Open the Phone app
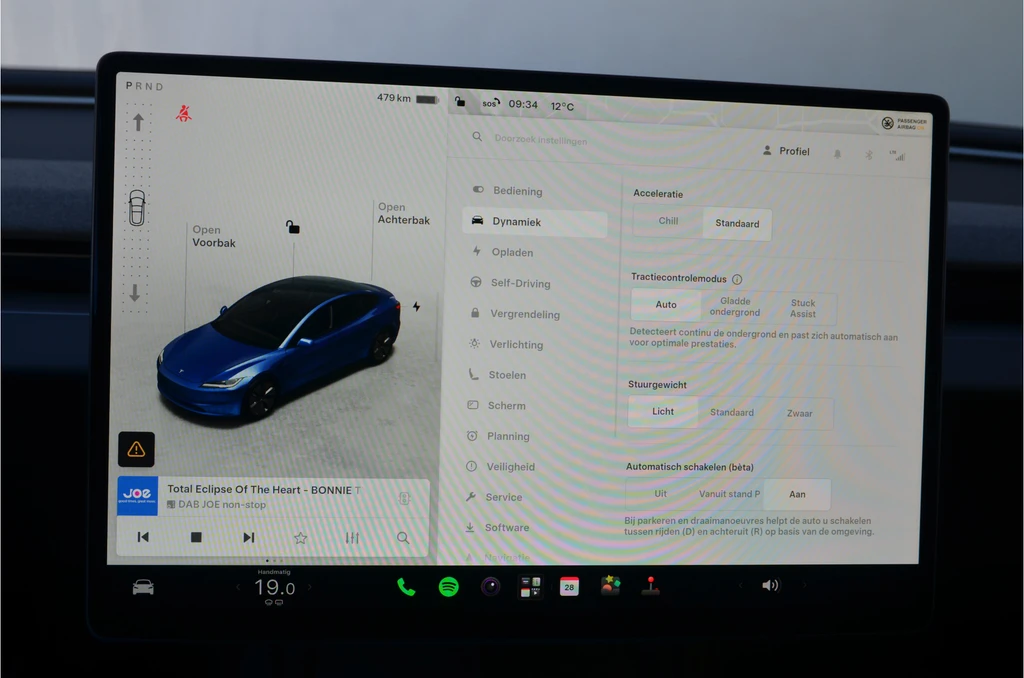 tap(406, 587)
